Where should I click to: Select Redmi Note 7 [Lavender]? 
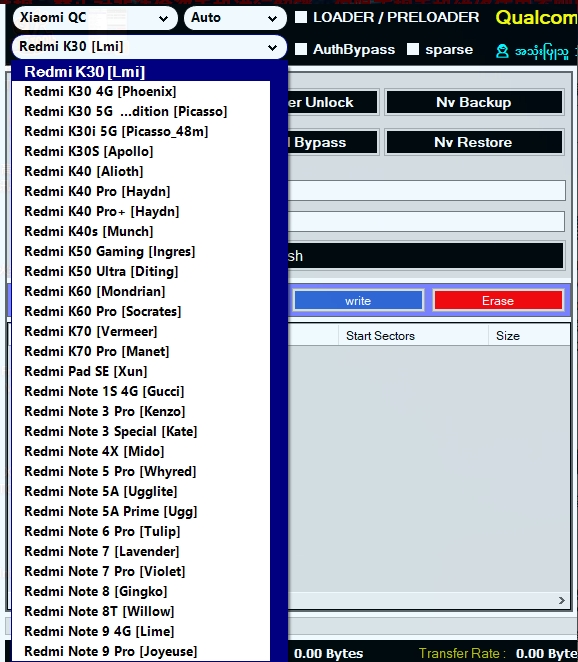(x=141, y=551)
